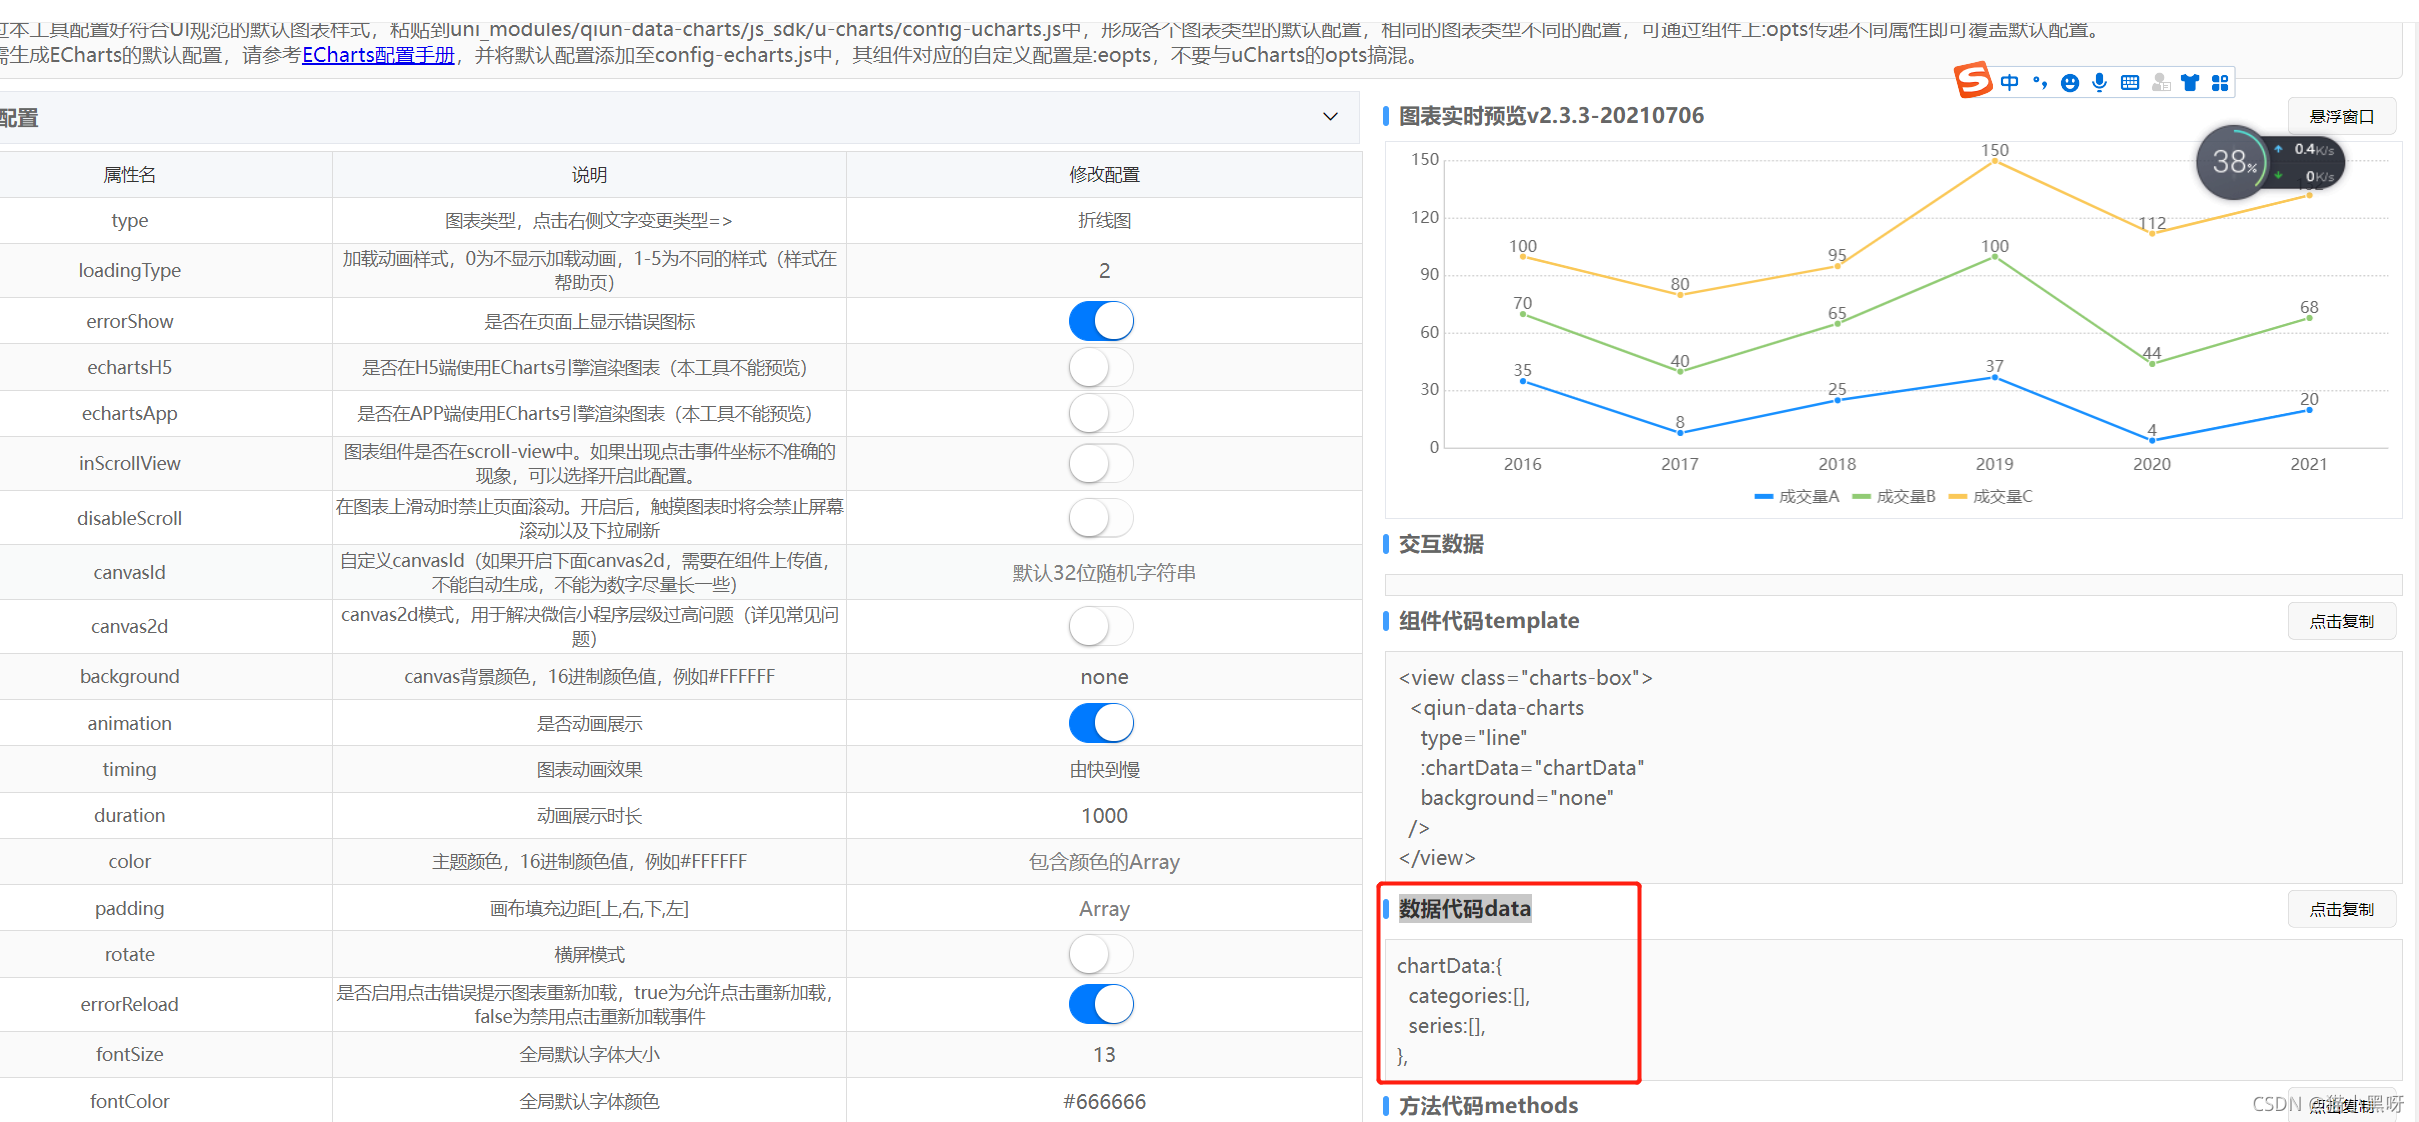
Task: Switch Sogou Chinese/English mode via 中 icon
Action: click(2009, 83)
